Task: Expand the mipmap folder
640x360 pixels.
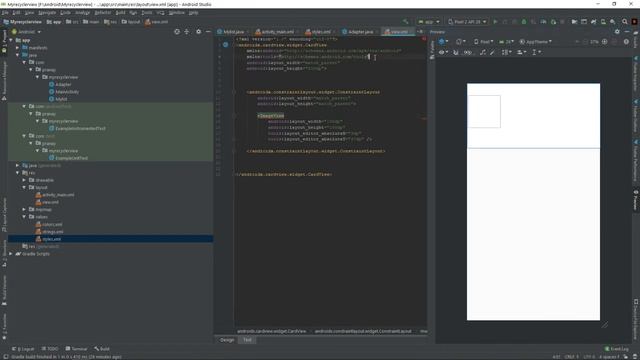Action: pyautogui.click(x=24, y=209)
